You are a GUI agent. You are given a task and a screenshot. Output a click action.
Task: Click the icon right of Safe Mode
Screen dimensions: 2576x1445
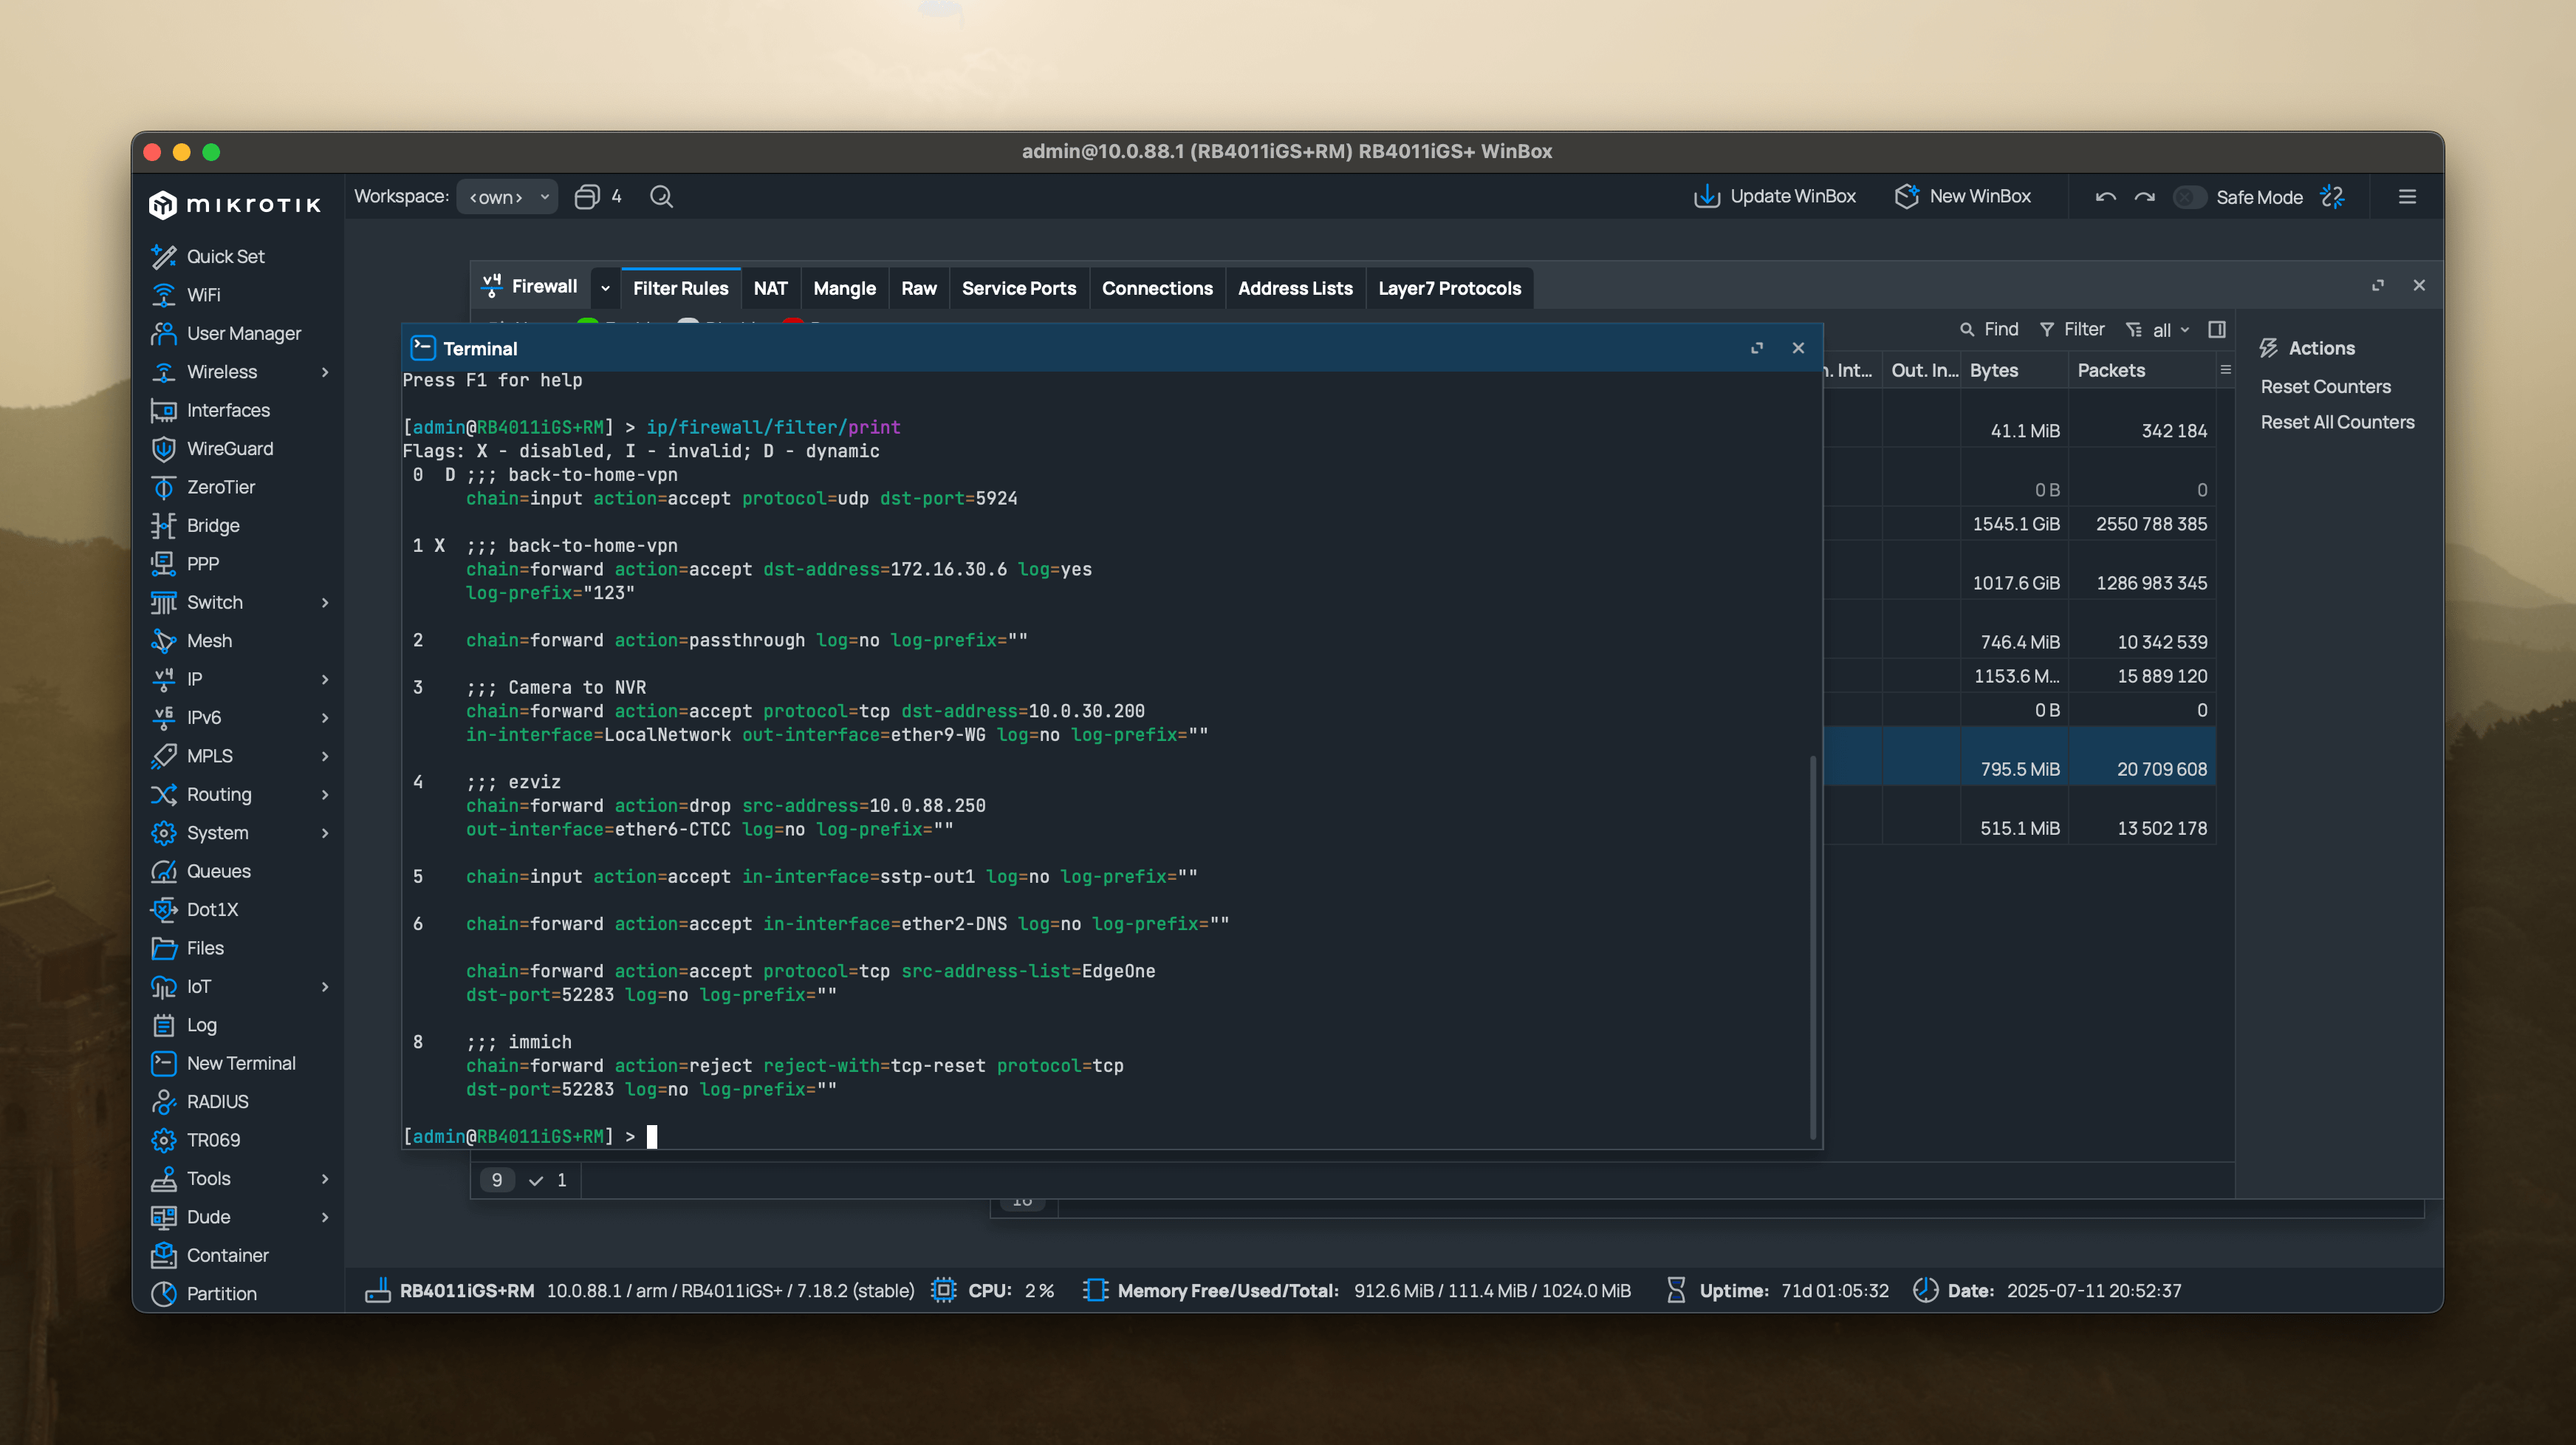(2333, 197)
